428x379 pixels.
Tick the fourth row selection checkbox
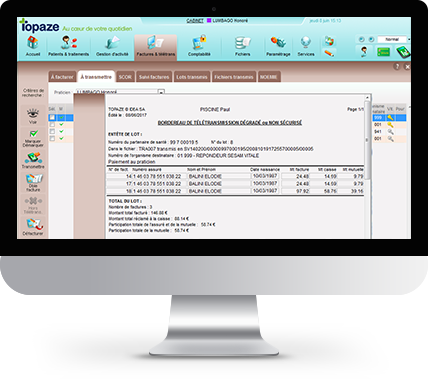52,138
